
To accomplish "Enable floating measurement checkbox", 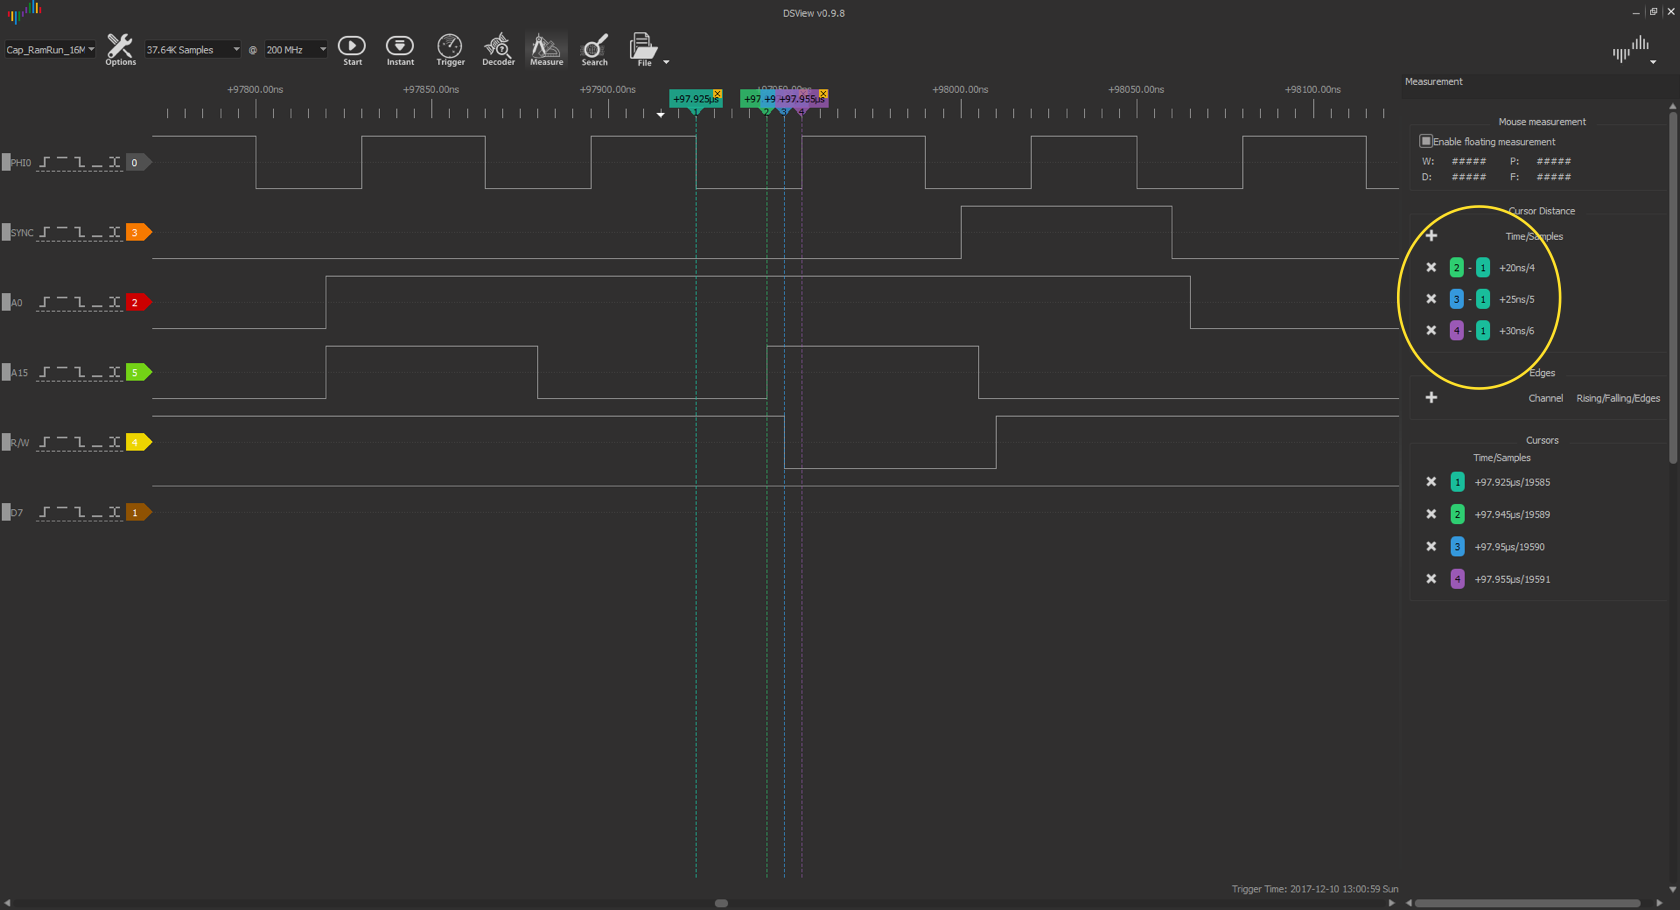I will point(1426,141).
